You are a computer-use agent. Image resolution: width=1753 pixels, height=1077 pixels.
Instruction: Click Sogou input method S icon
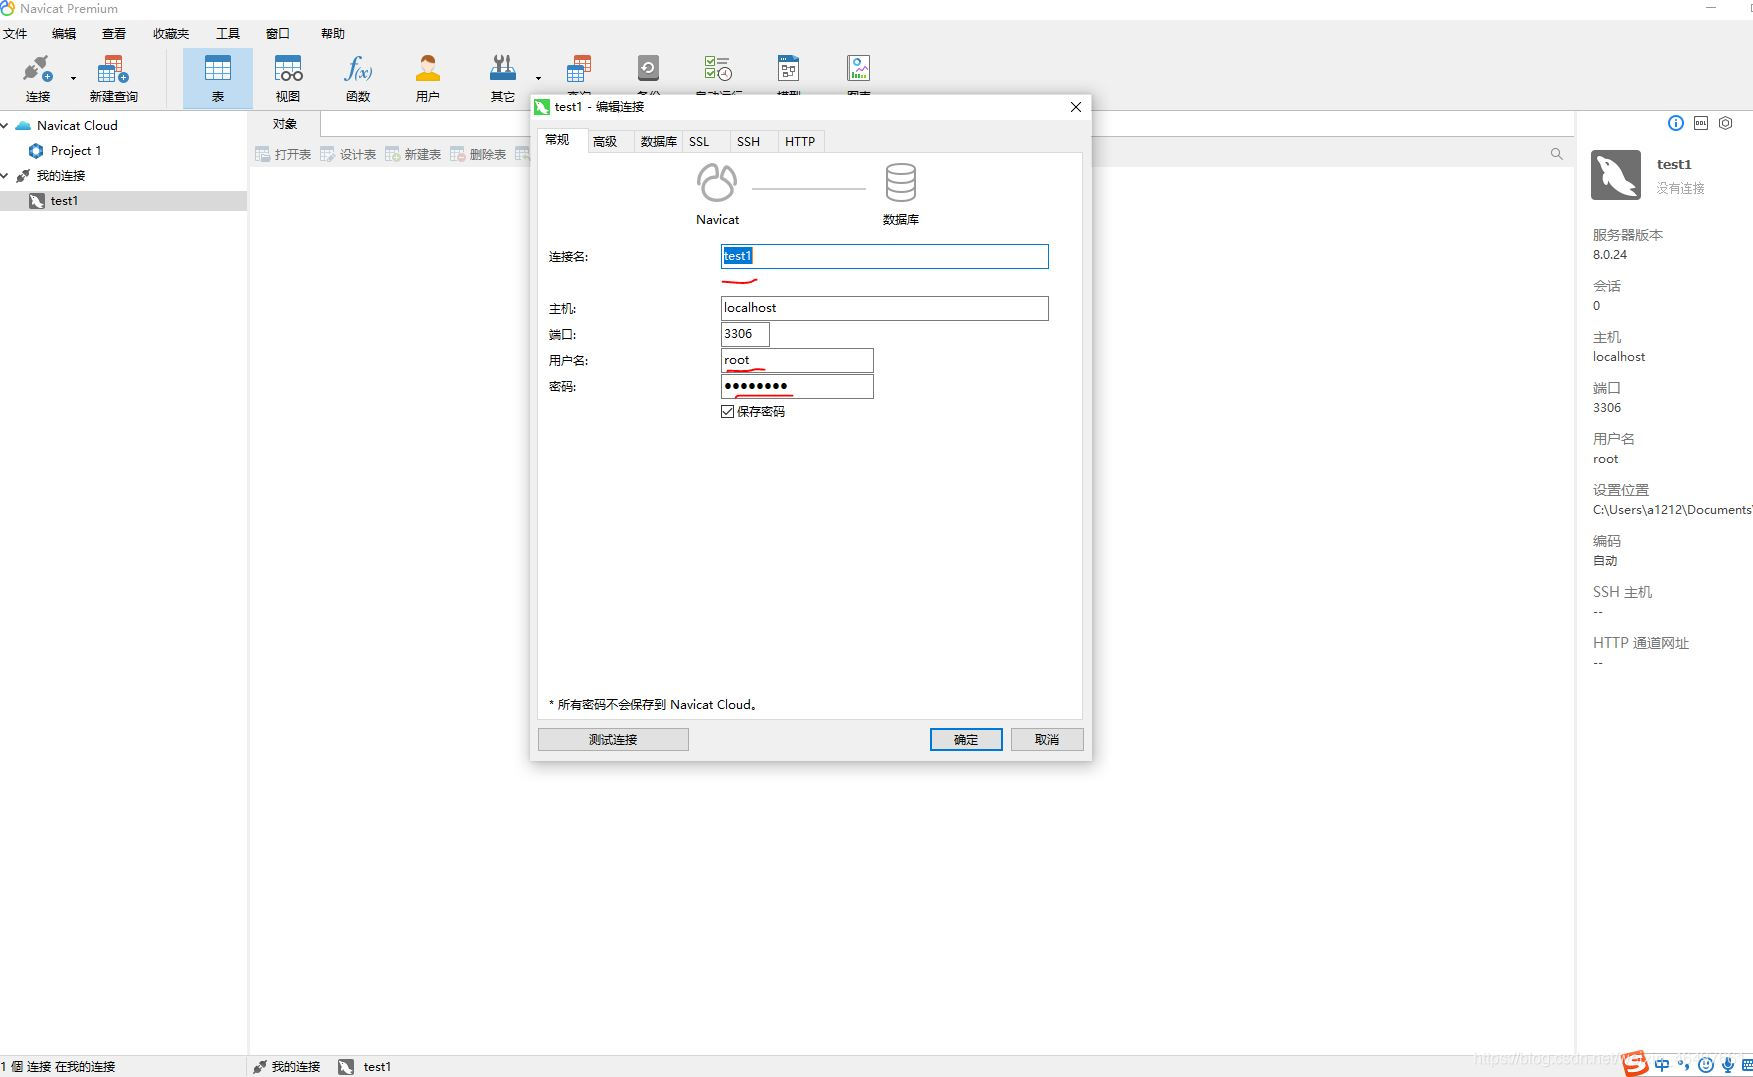pos(1635,1064)
